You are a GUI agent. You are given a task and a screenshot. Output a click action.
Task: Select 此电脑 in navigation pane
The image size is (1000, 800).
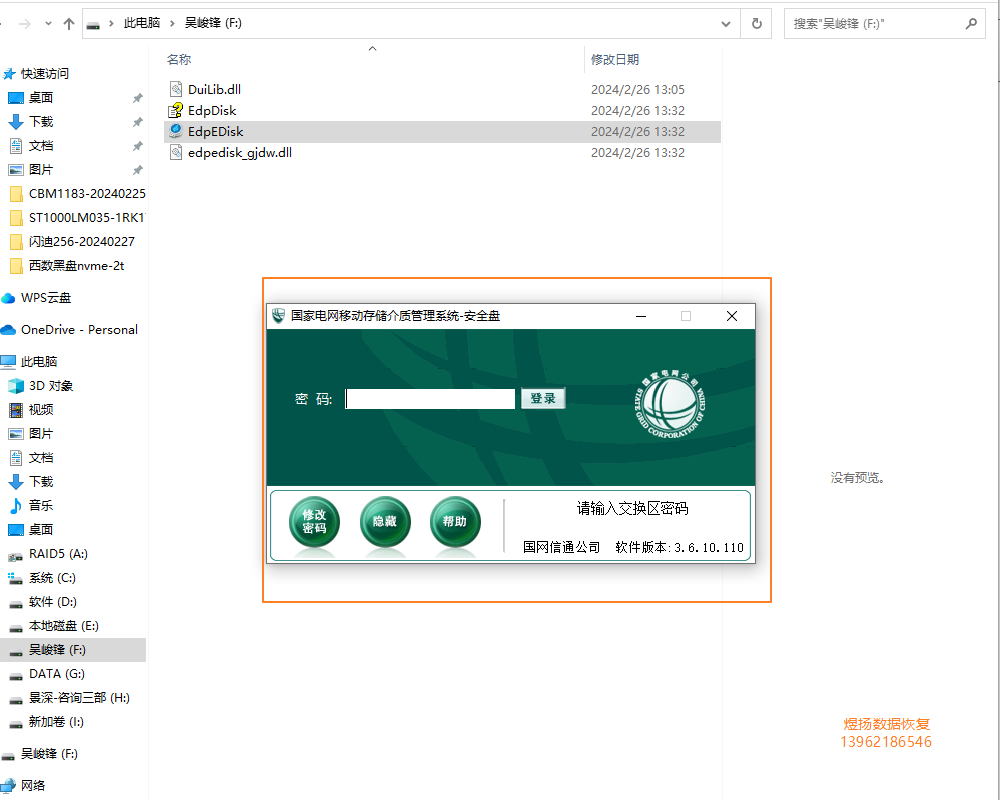(x=39, y=362)
